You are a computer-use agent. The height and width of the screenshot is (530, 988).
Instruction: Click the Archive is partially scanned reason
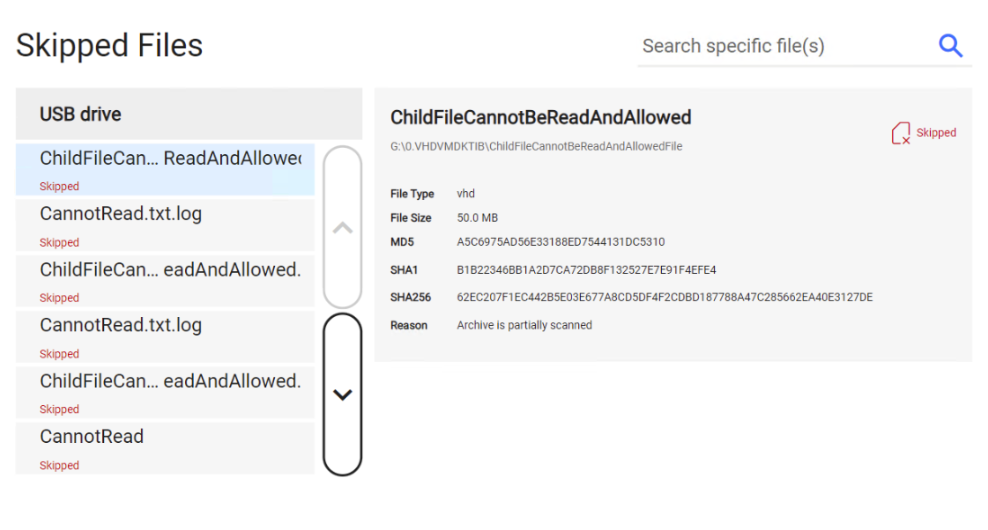[x=524, y=325]
